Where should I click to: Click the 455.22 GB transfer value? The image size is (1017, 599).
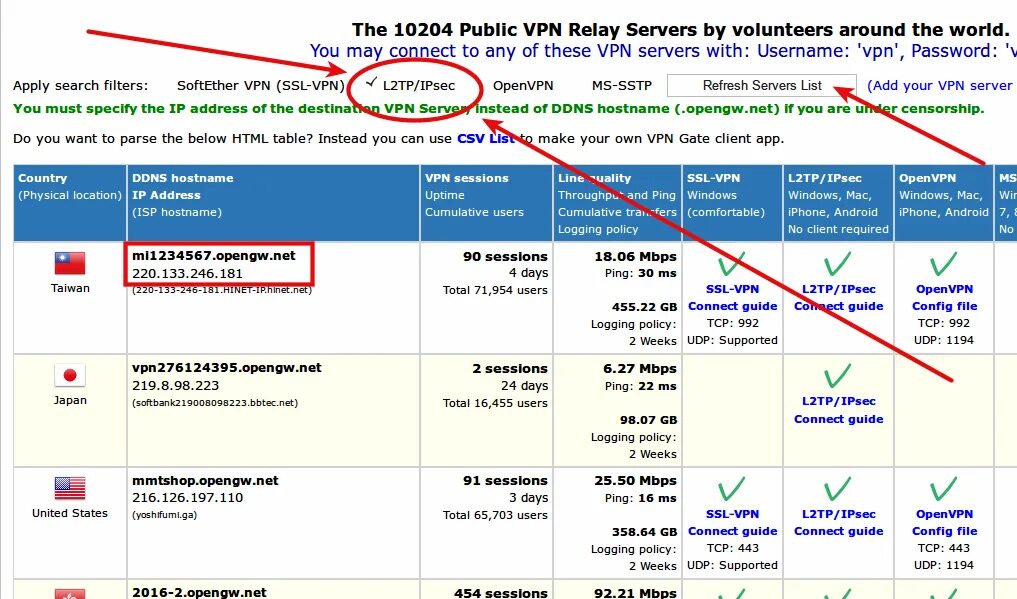(x=644, y=307)
